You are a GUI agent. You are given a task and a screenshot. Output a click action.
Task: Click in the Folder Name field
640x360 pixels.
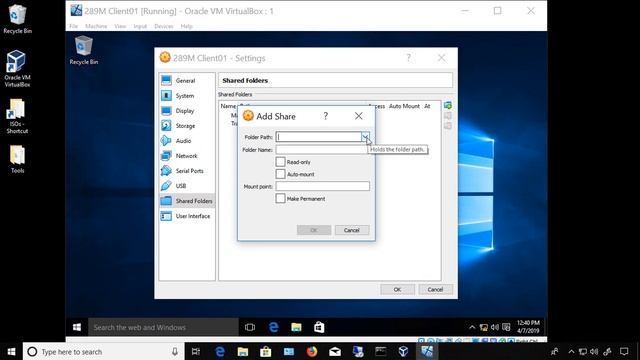click(322, 150)
